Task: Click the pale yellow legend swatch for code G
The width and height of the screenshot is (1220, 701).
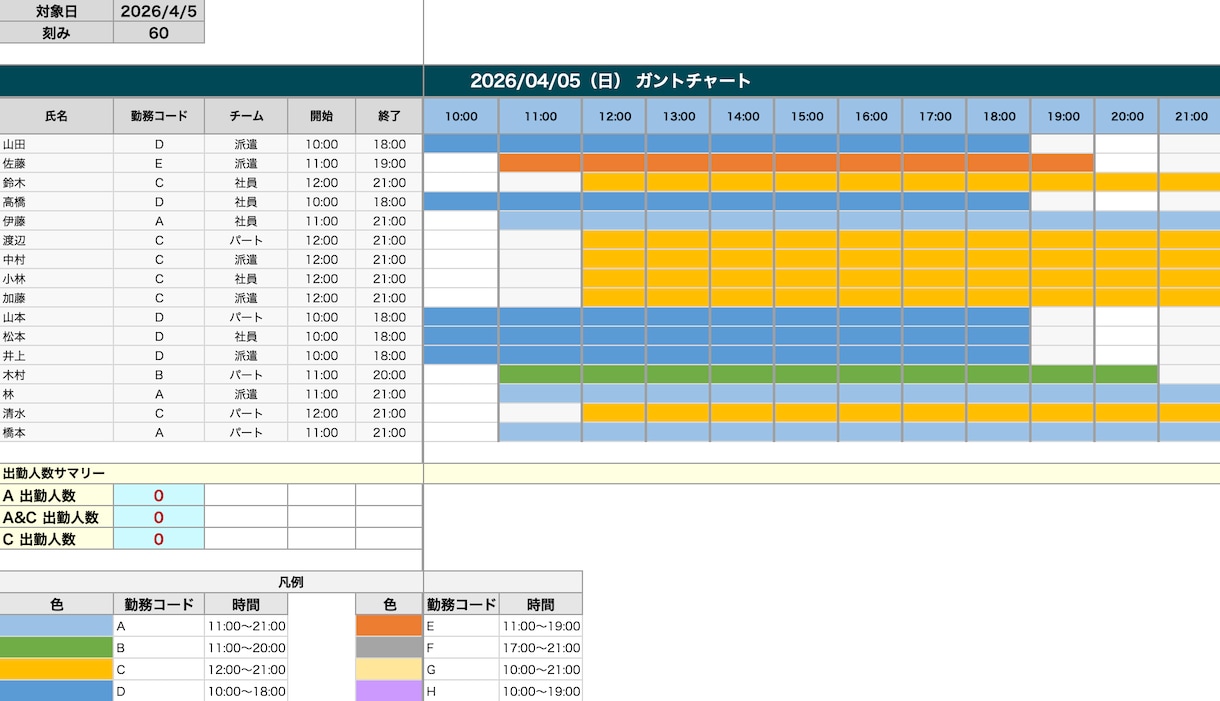Action: [390, 670]
